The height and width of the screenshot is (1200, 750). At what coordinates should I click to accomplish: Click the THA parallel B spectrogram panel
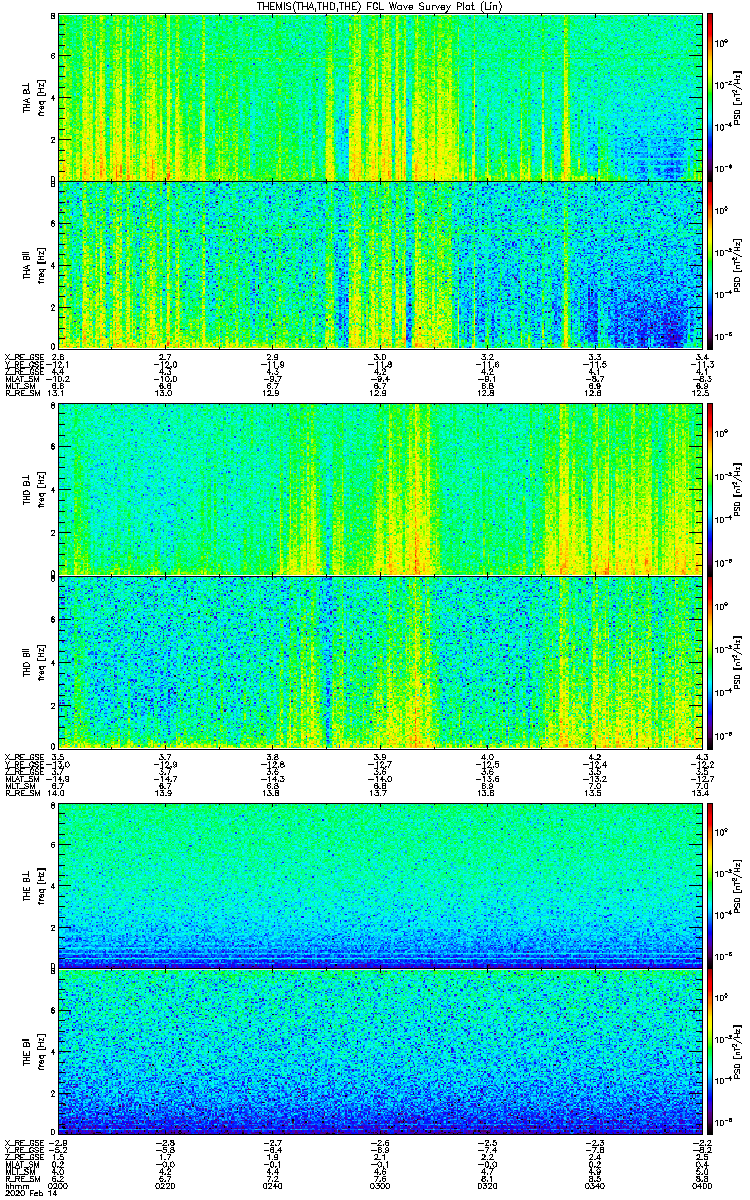coord(380,265)
